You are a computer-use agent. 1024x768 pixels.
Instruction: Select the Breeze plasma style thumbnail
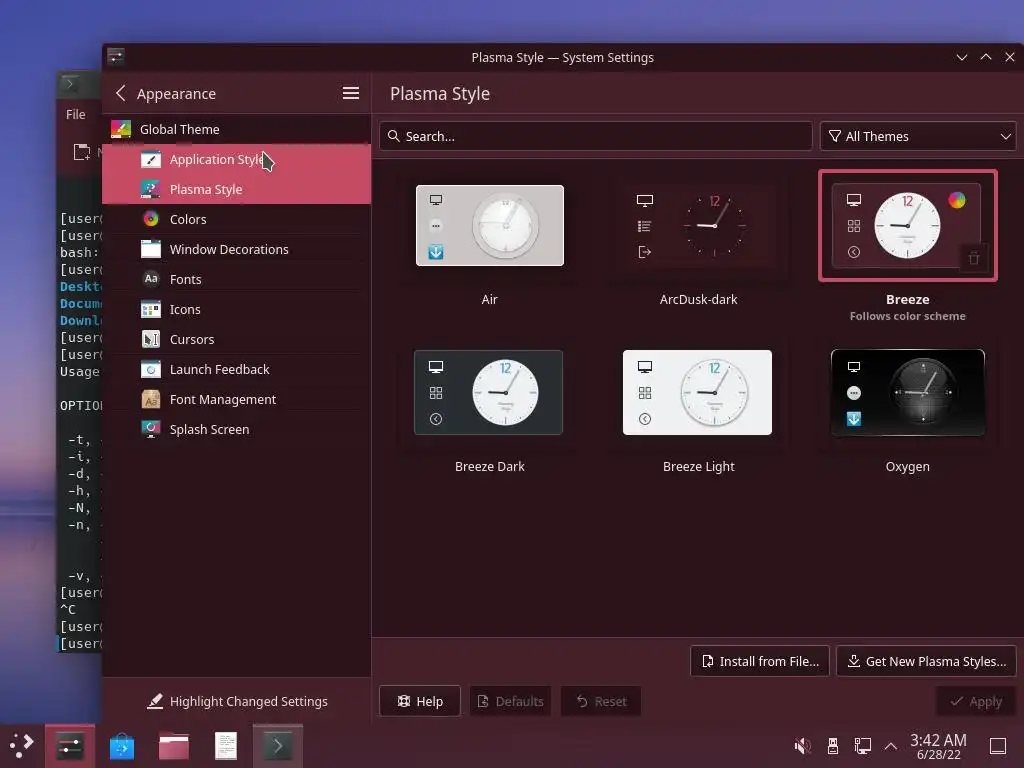[x=907, y=225]
